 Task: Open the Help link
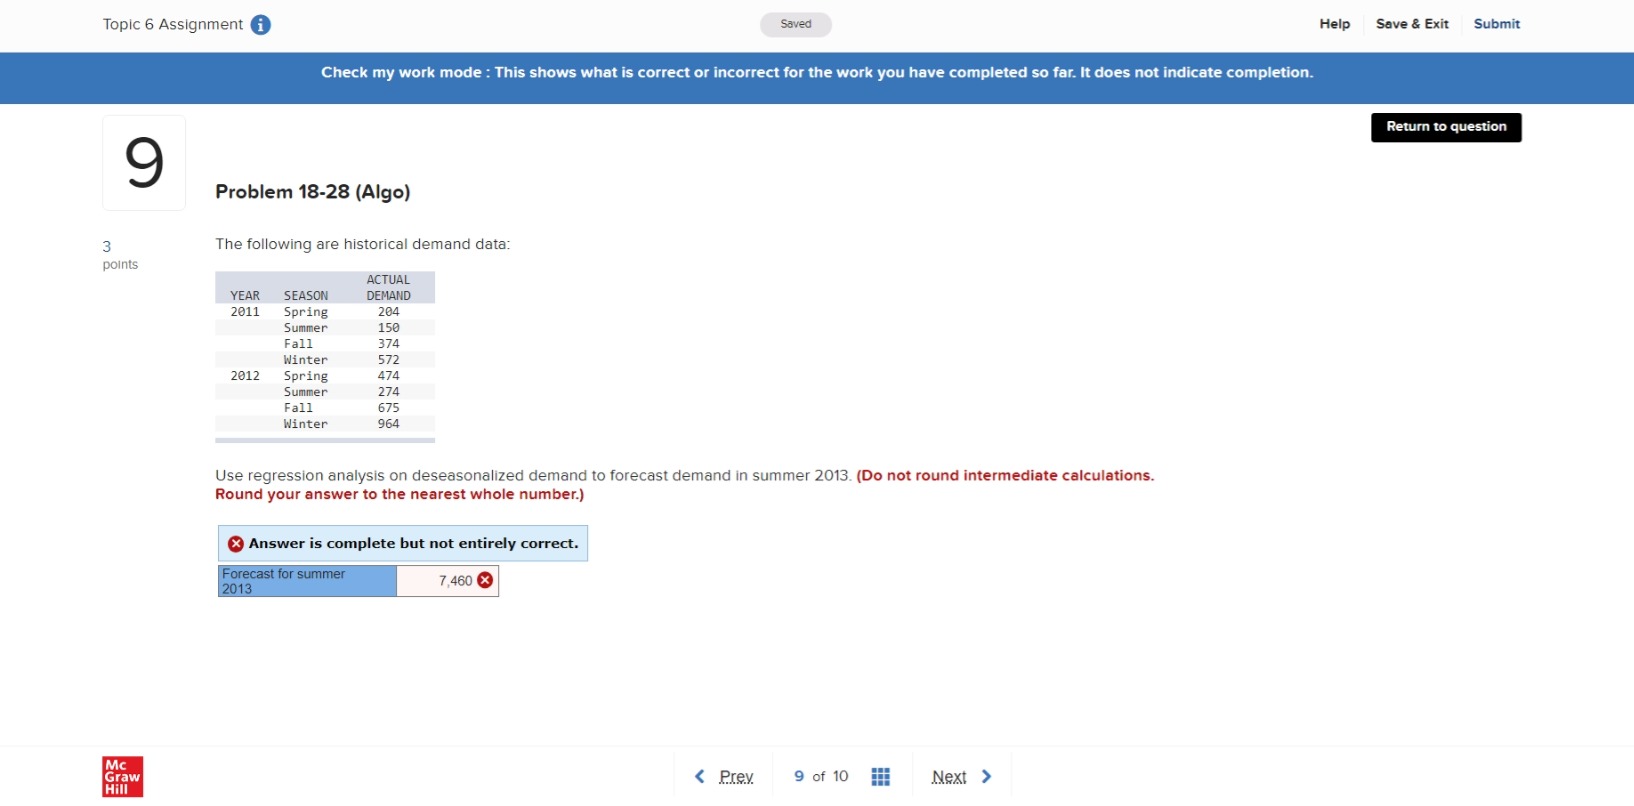point(1334,24)
